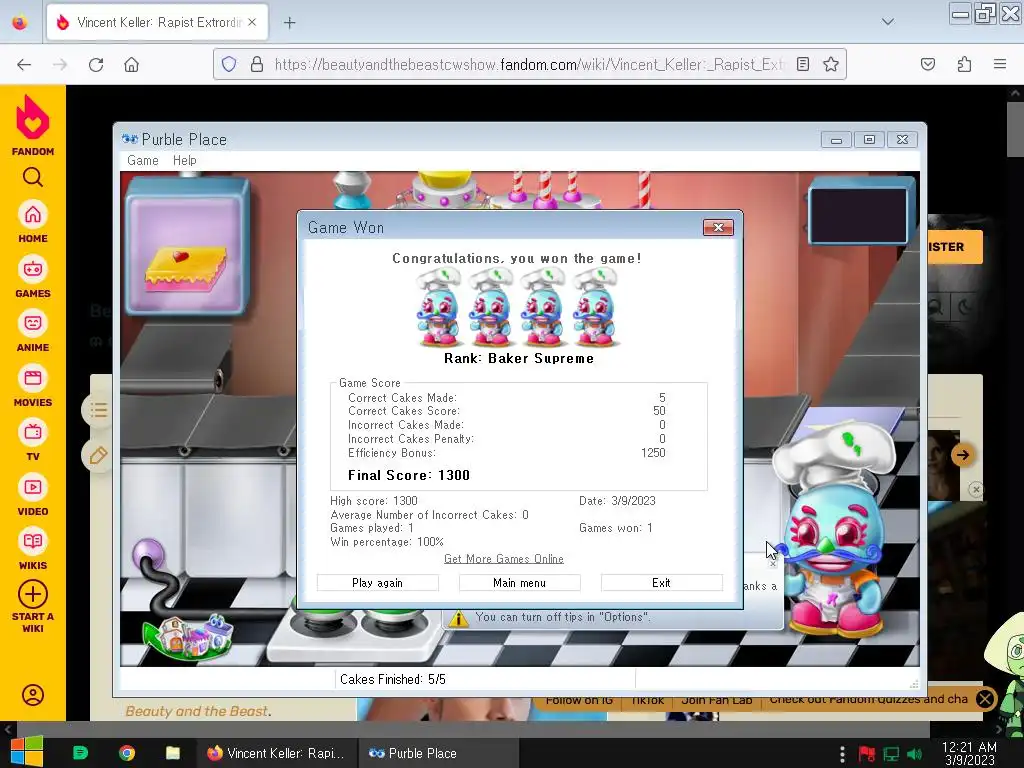The height and width of the screenshot is (768, 1024).
Task: Close the Game Won dialog
Action: [718, 227]
